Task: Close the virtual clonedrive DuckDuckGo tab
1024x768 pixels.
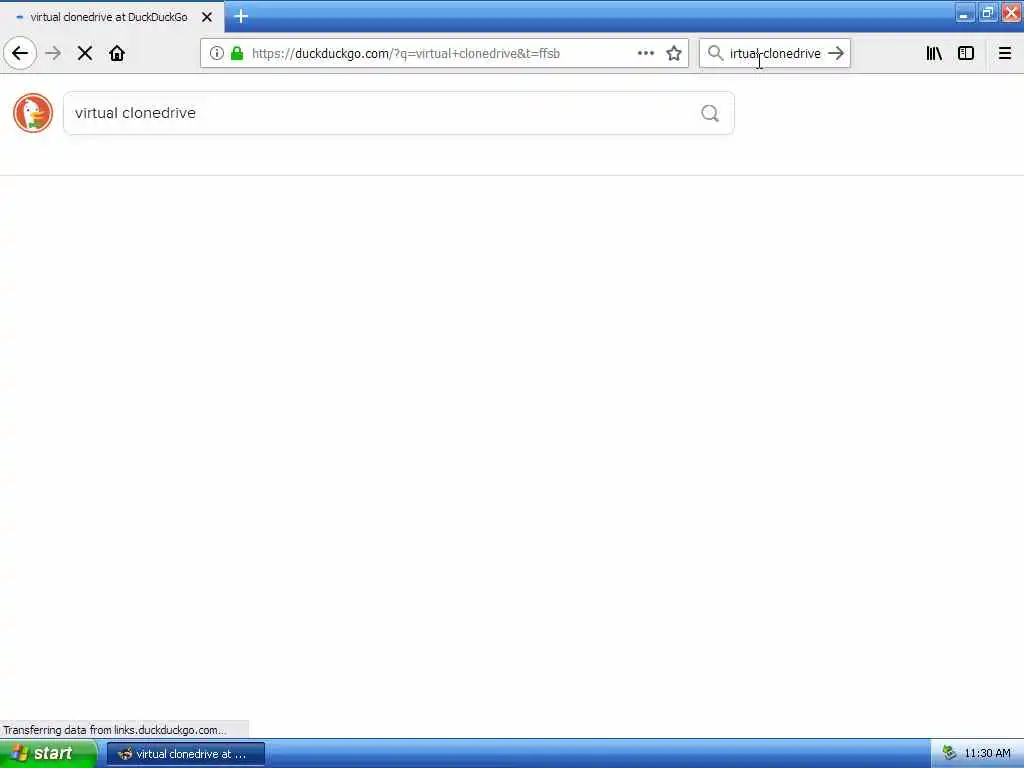Action: pos(207,17)
